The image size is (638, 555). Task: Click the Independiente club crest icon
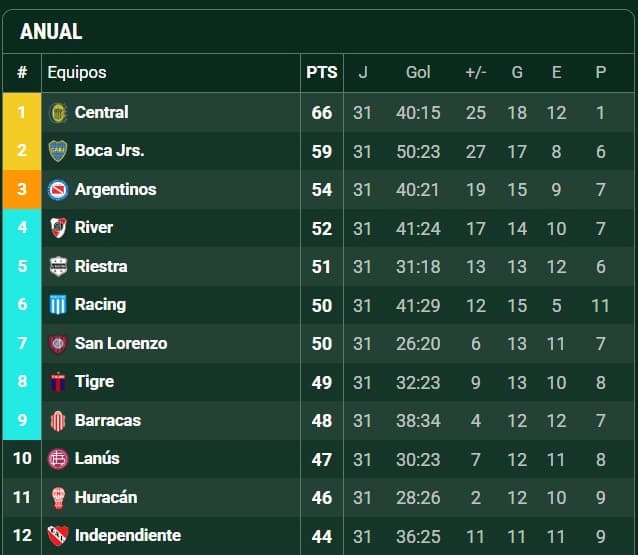click(x=58, y=536)
